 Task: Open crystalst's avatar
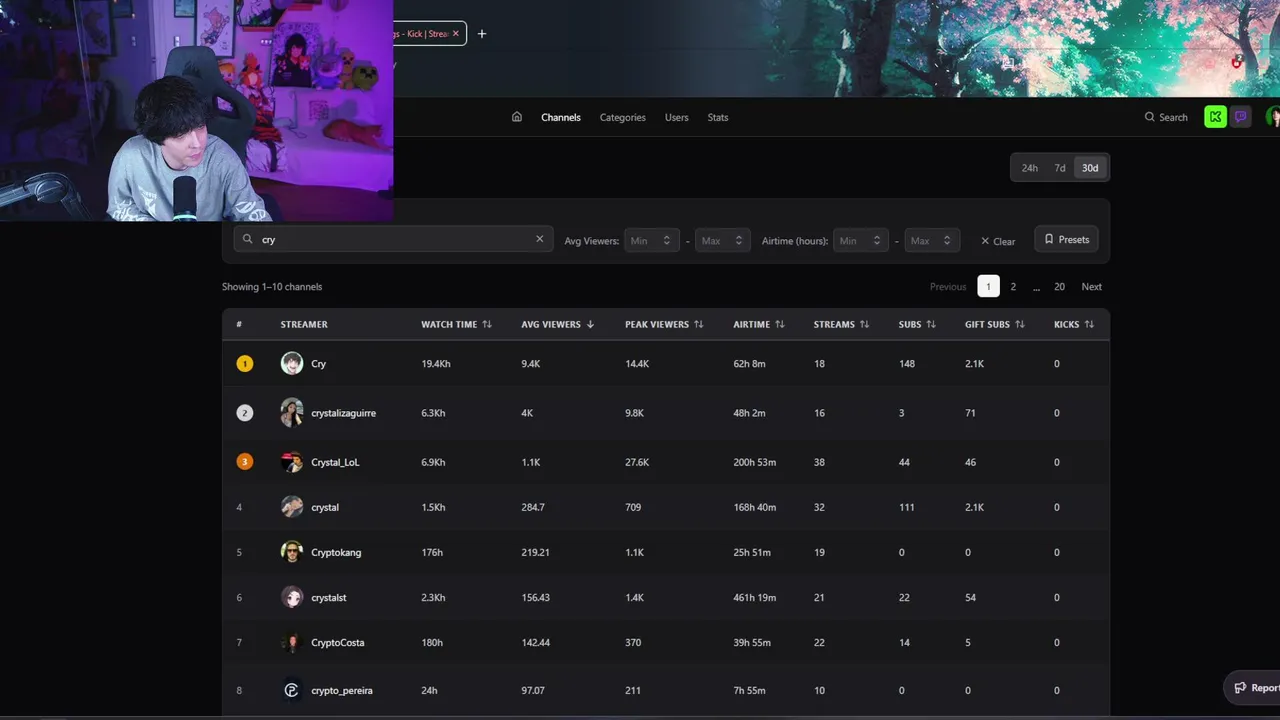(292, 597)
